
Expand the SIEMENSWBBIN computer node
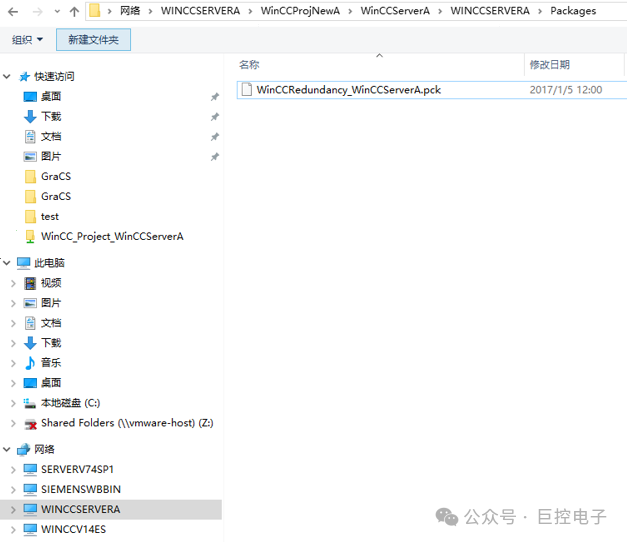(13, 490)
